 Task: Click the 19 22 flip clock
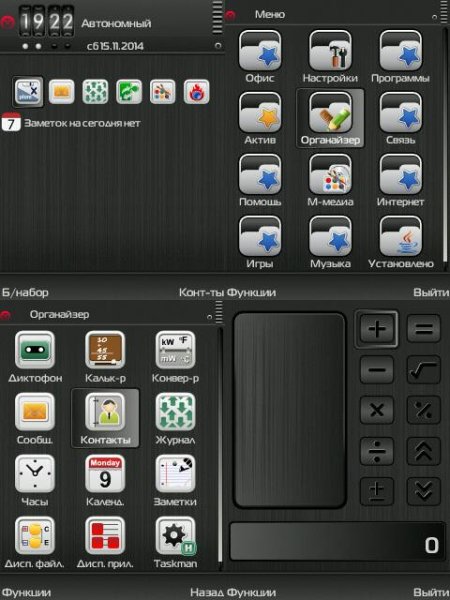[46, 21]
